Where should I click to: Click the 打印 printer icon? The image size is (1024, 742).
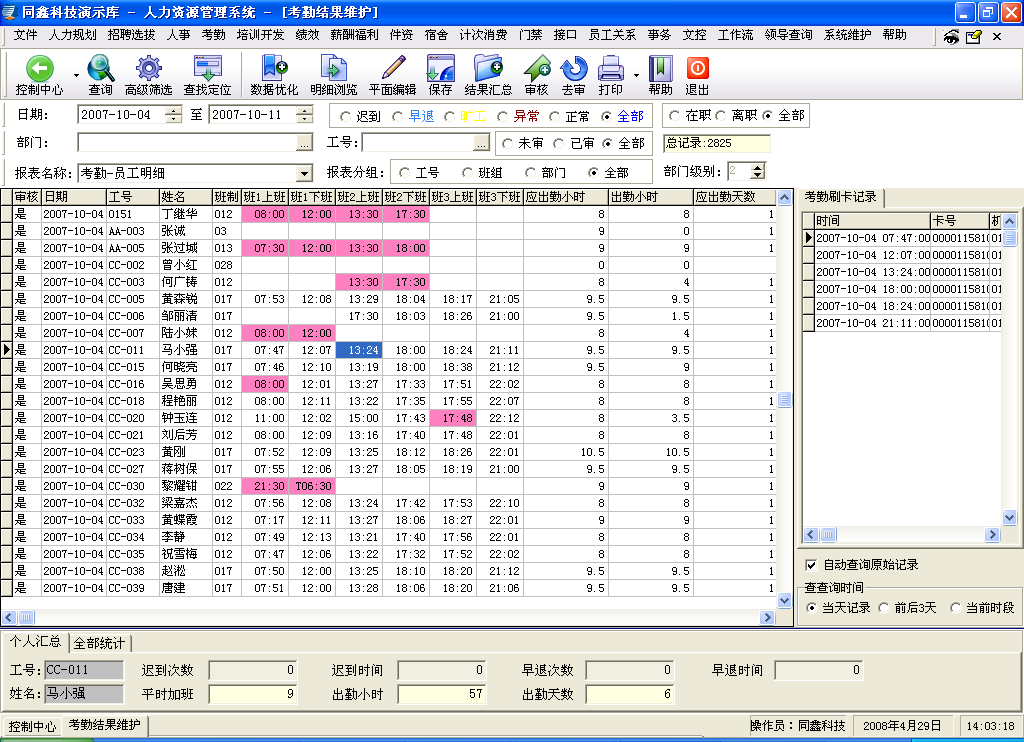(x=610, y=69)
